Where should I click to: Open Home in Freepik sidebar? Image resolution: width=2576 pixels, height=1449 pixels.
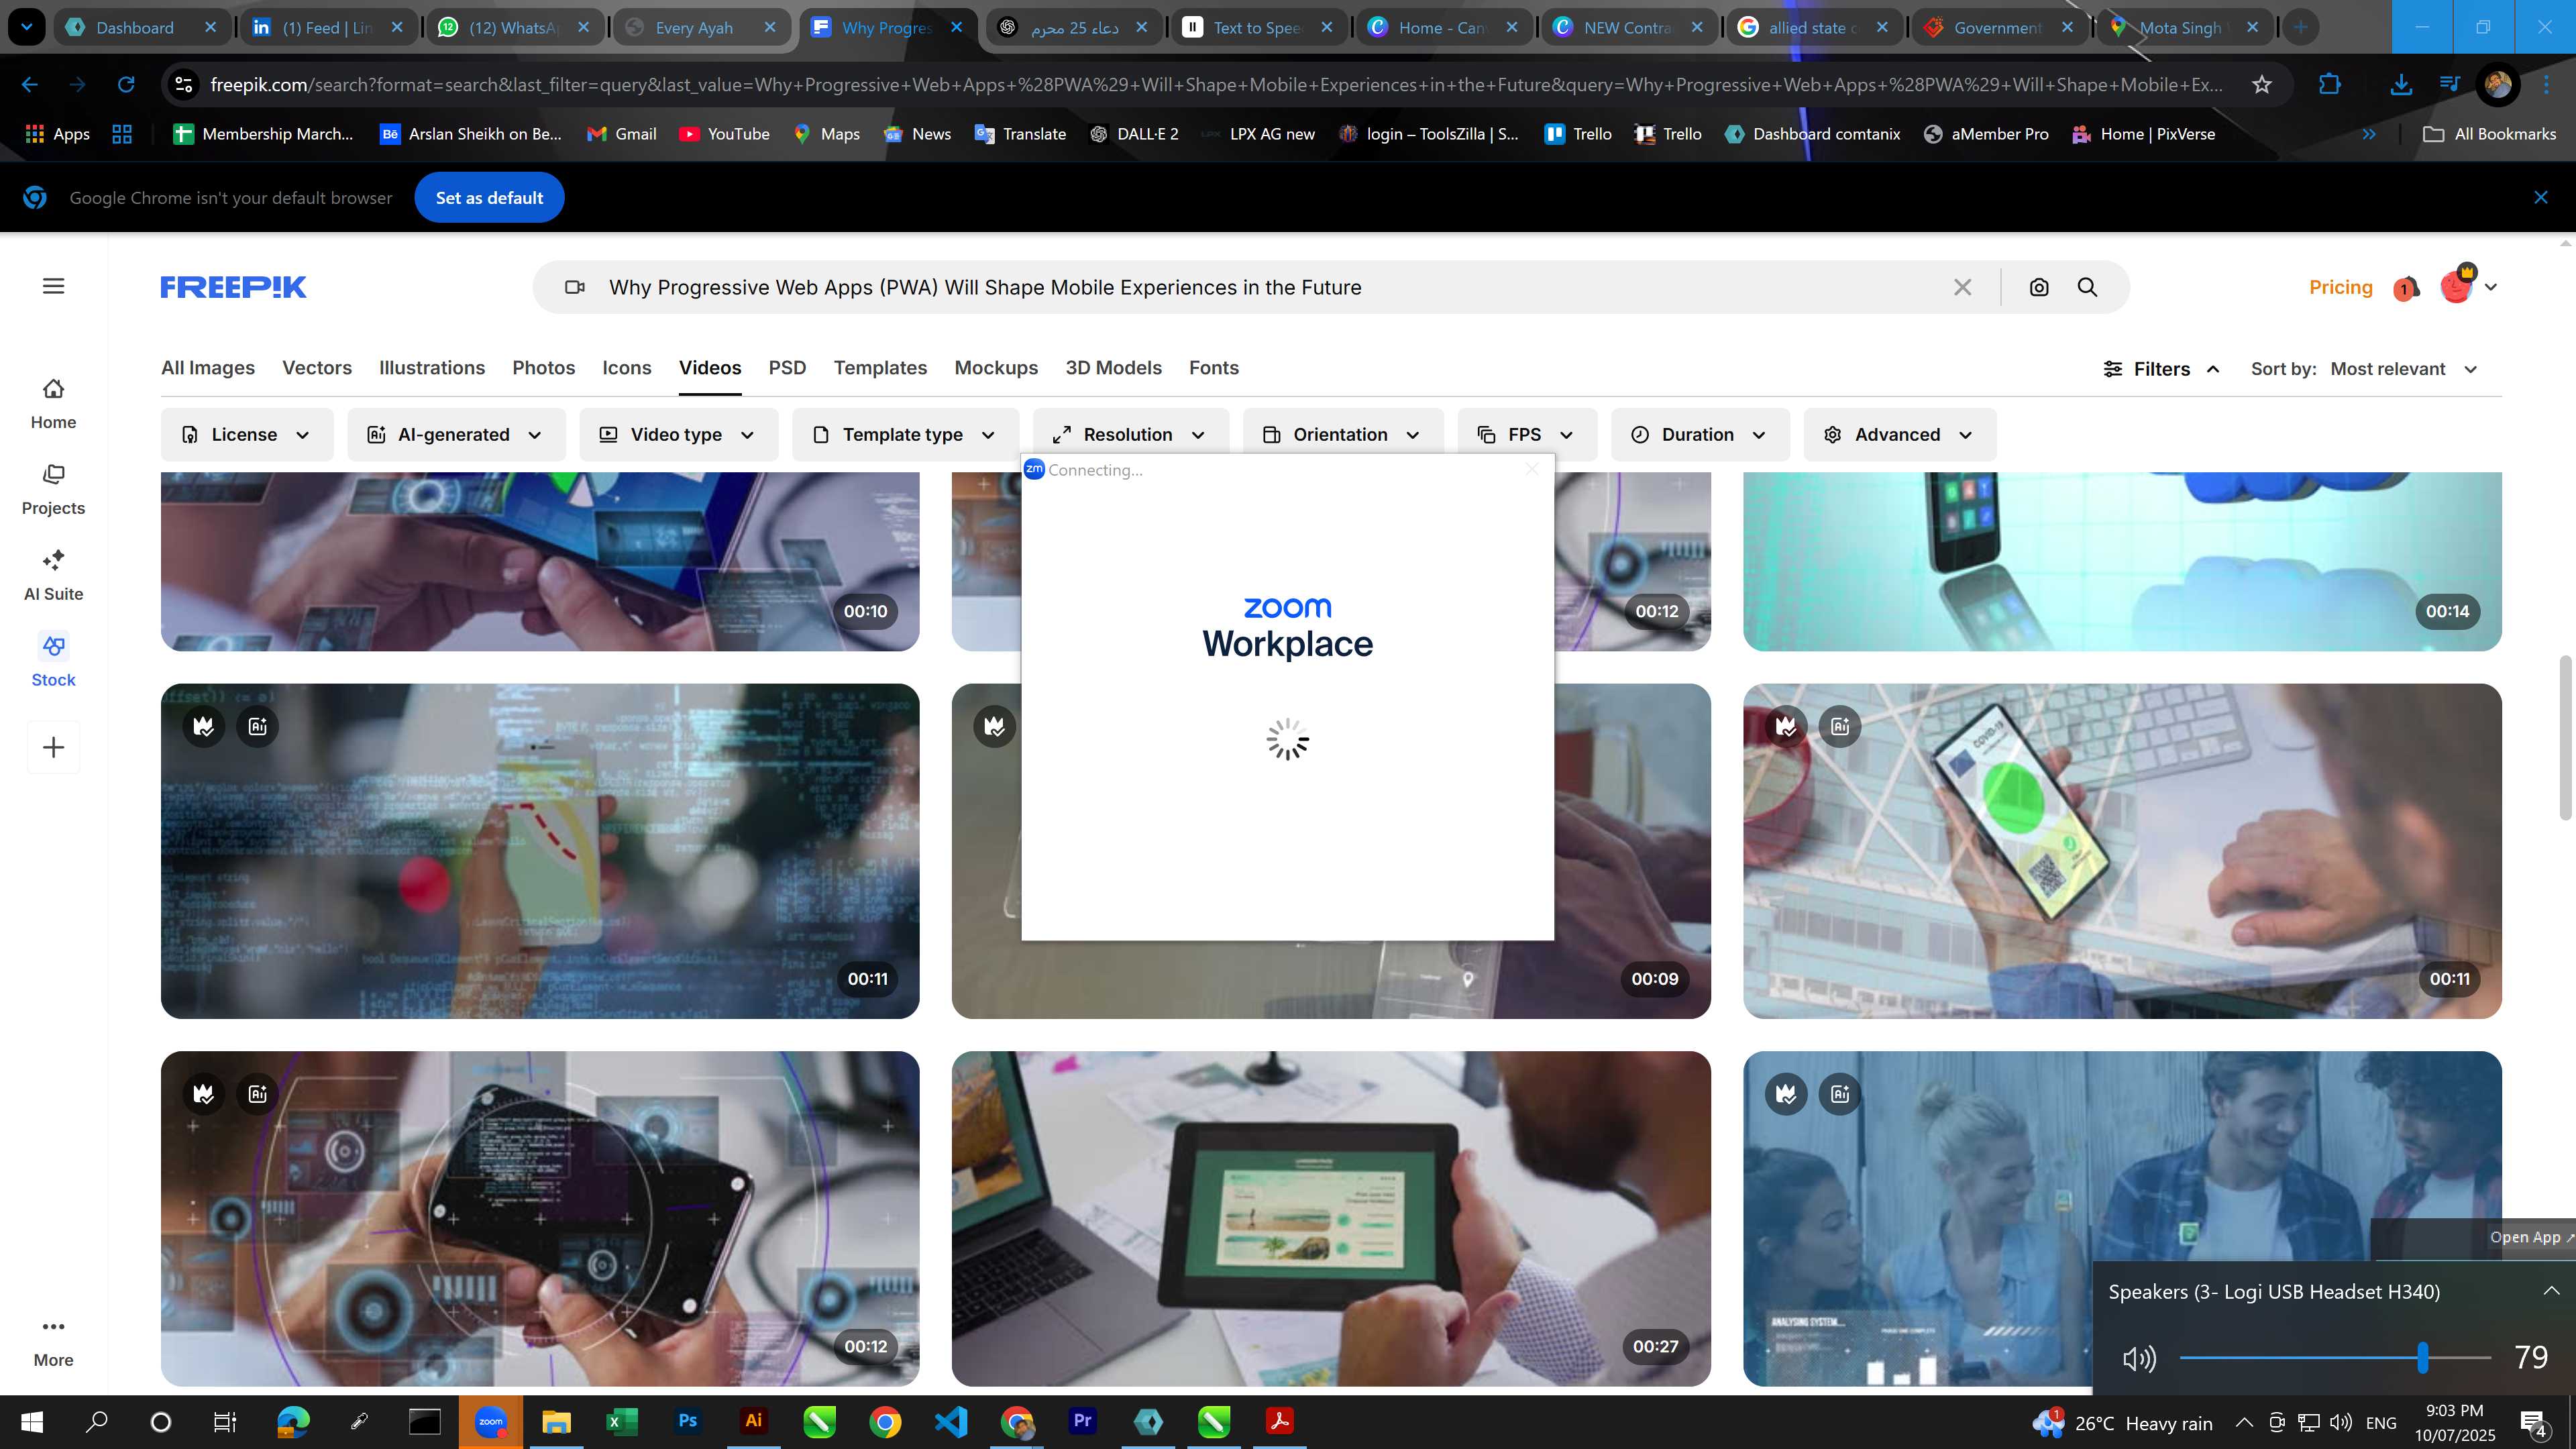(x=53, y=404)
